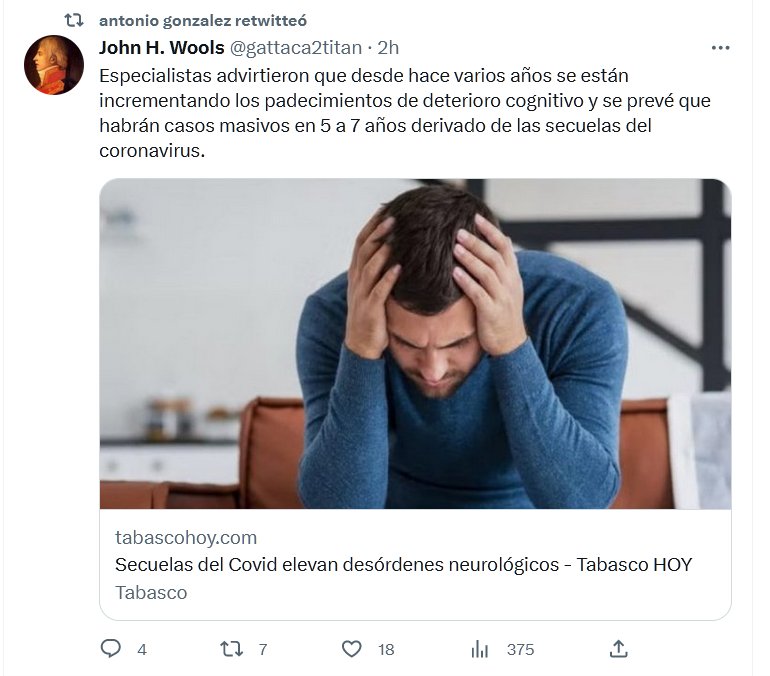Viewport: 770px width, 676px height.
Task: Click the reply count 4
Action: (142, 650)
